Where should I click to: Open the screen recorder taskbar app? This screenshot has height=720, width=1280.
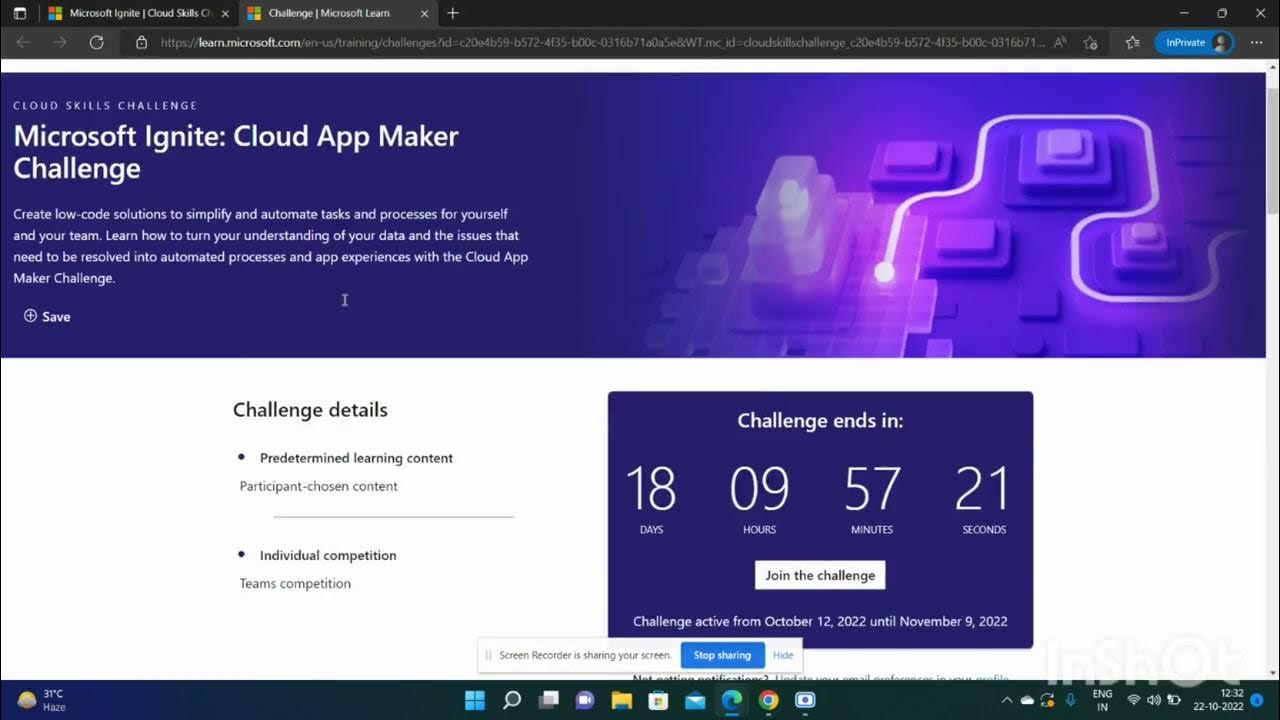[805, 699]
